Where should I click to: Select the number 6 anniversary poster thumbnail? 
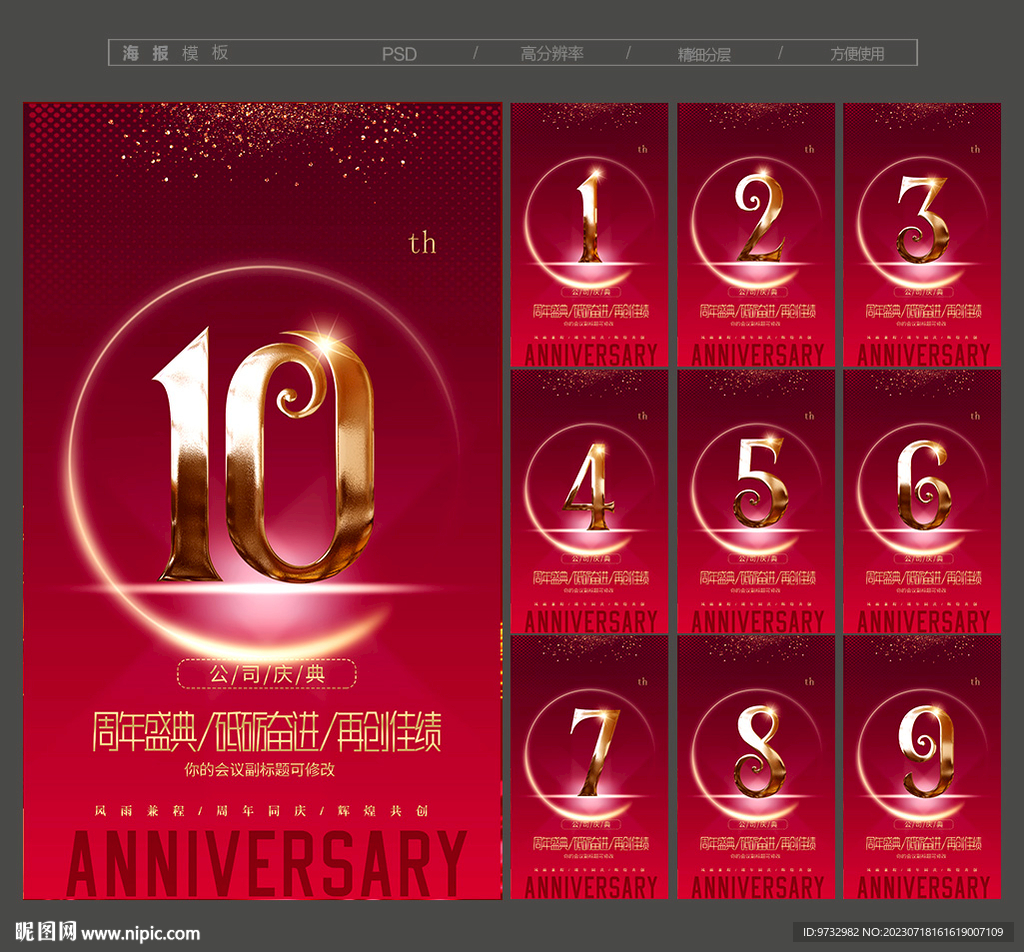(x=922, y=501)
